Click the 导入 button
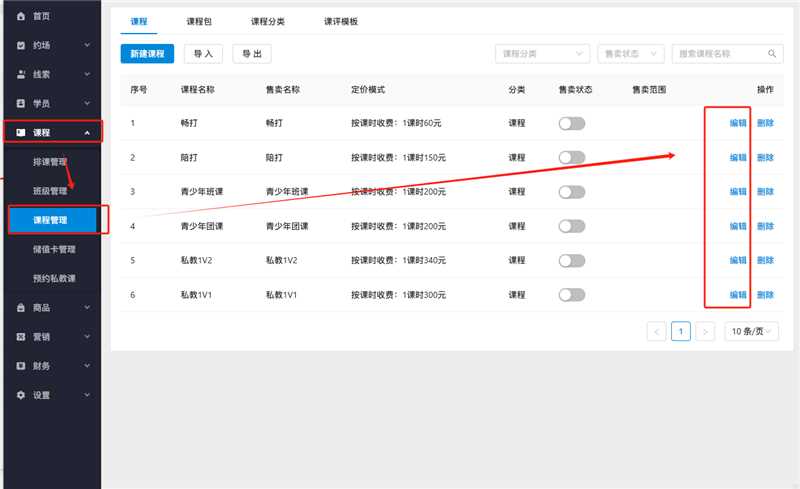 click(203, 54)
